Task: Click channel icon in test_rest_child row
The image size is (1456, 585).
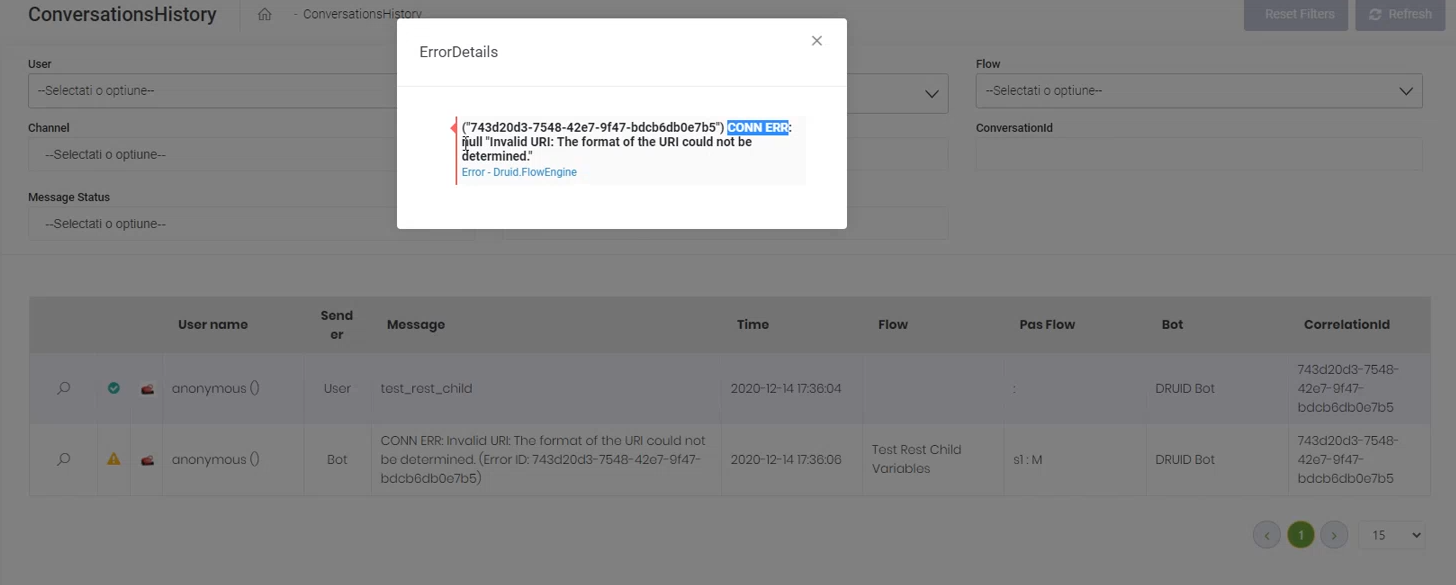Action: (x=147, y=388)
